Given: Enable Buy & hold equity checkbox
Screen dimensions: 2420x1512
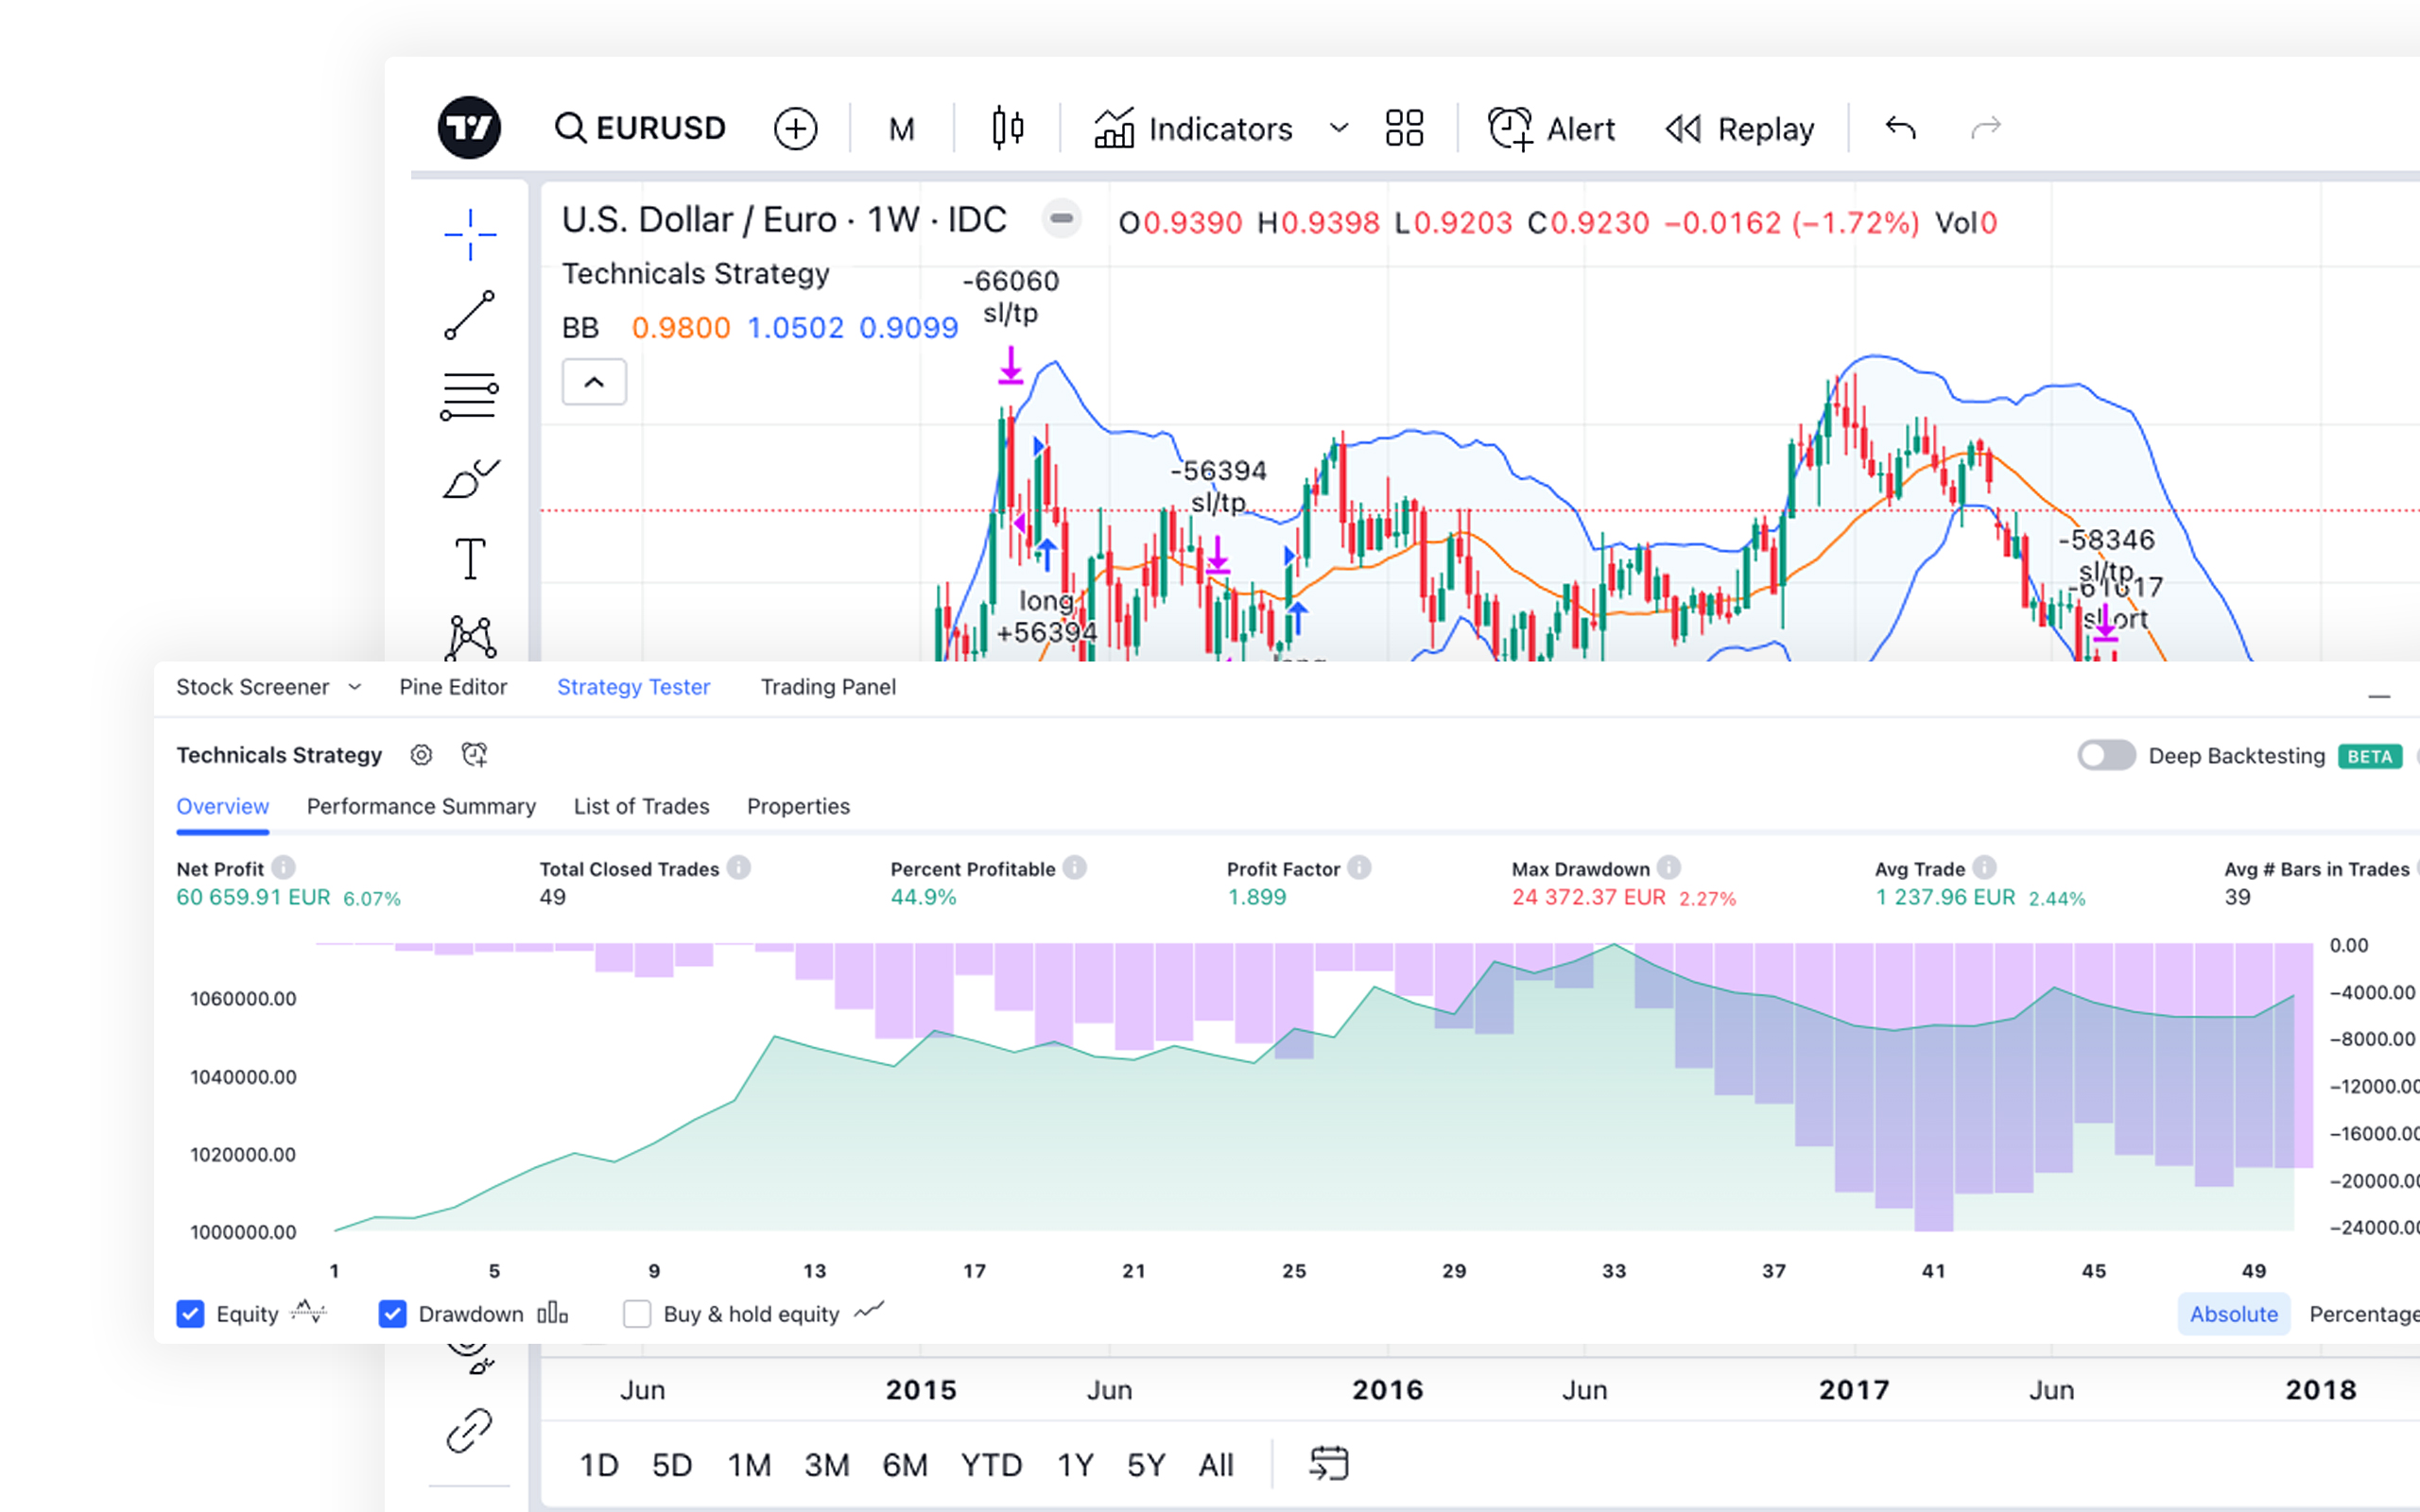Looking at the screenshot, I should [637, 1314].
